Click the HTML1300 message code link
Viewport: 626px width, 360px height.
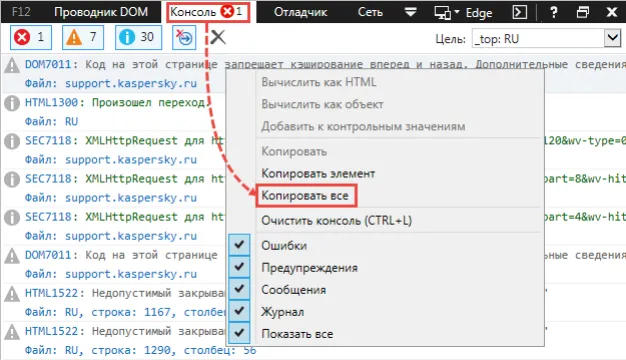tap(51, 103)
